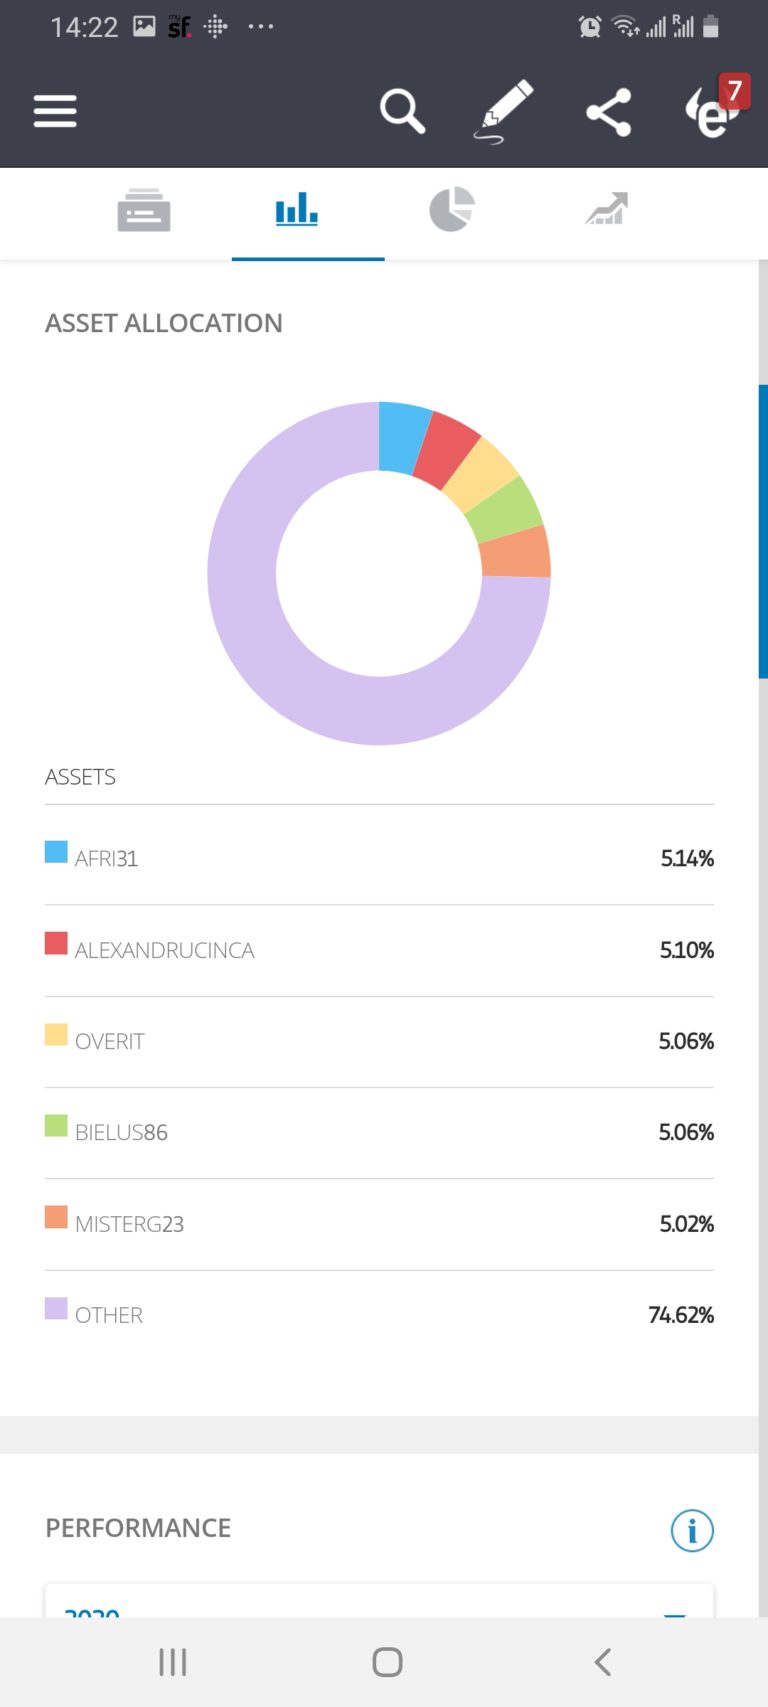Switch to the pie chart view tab
The width and height of the screenshot is (768, 1707).
point(451,211)
